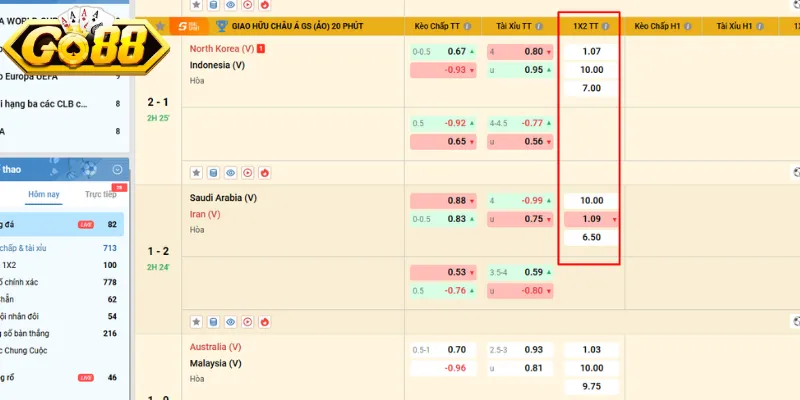Collapse the sports panel with the circle chevron
Screen dimensions: 800x400
118,170
